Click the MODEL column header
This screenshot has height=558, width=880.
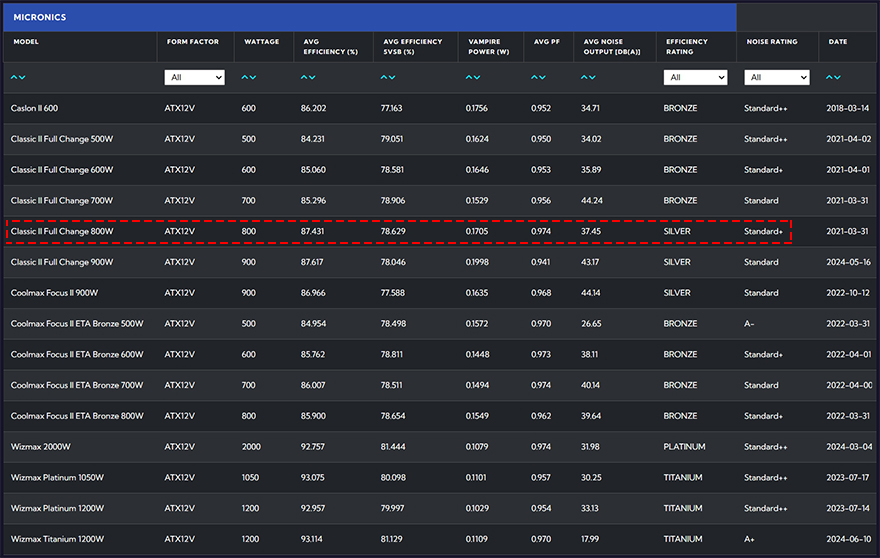point(26,42)
